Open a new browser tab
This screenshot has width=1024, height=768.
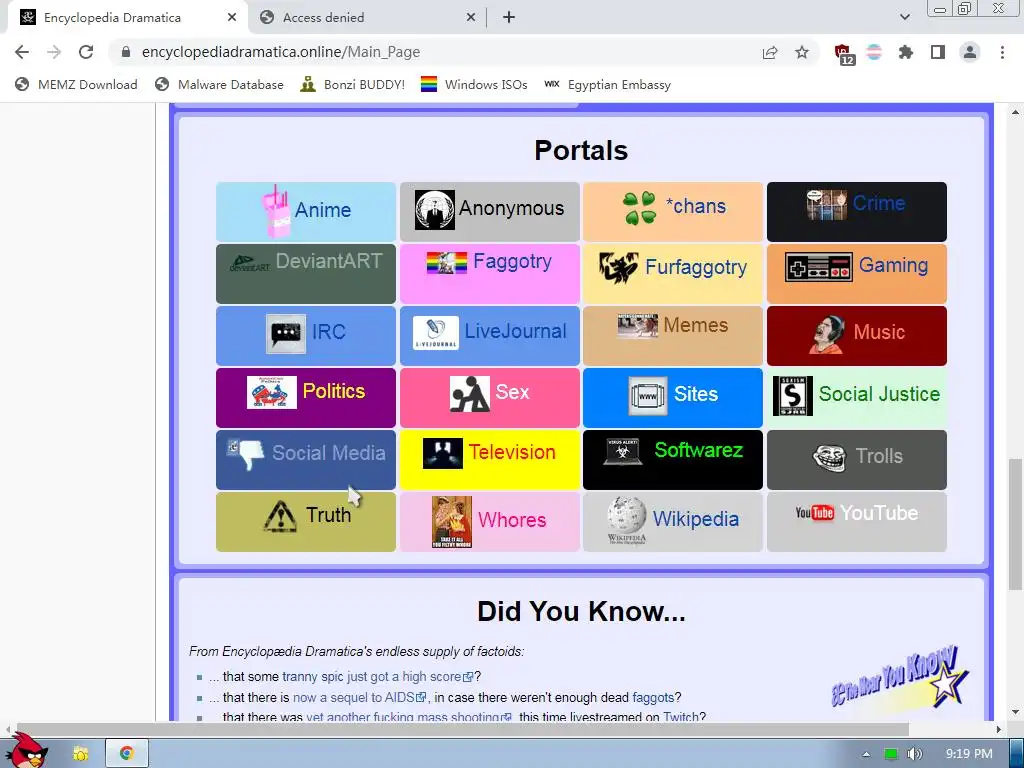[x=509, y=18]
